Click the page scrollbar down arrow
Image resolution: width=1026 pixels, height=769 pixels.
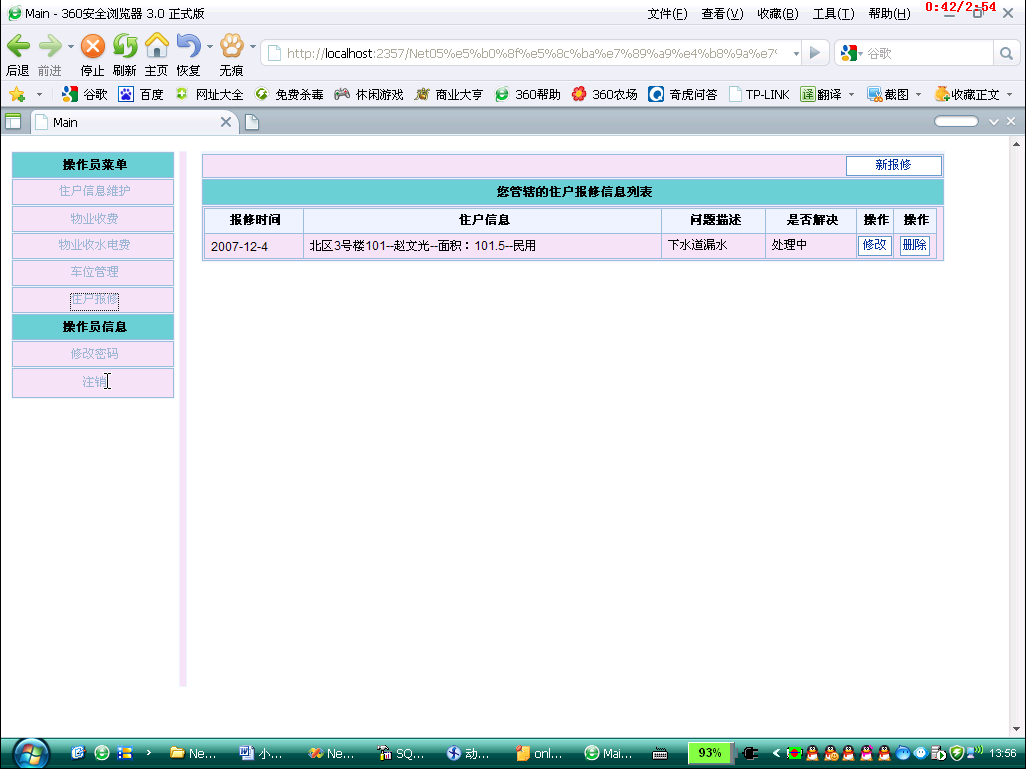tap(1016, 728)
